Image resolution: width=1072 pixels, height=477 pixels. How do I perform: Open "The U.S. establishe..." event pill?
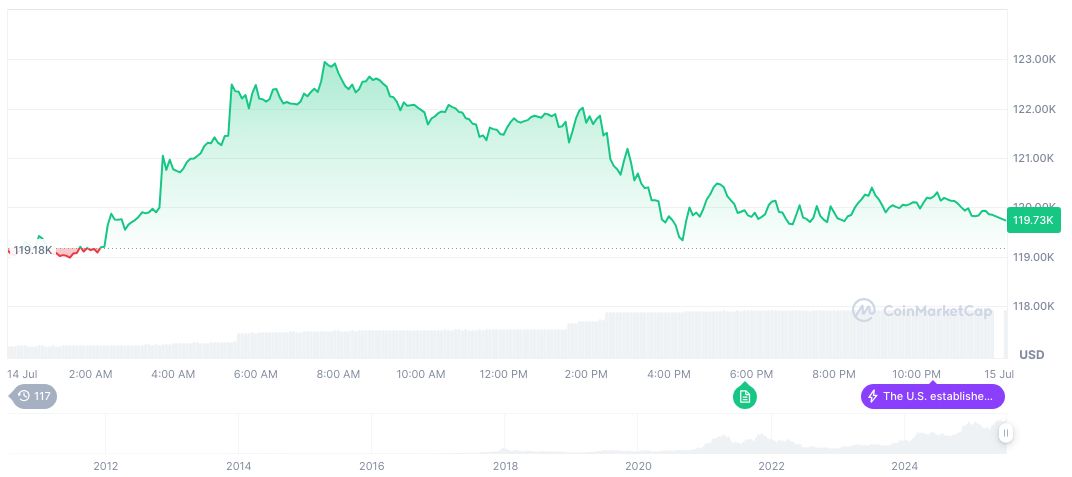click(x=933, y=396)
